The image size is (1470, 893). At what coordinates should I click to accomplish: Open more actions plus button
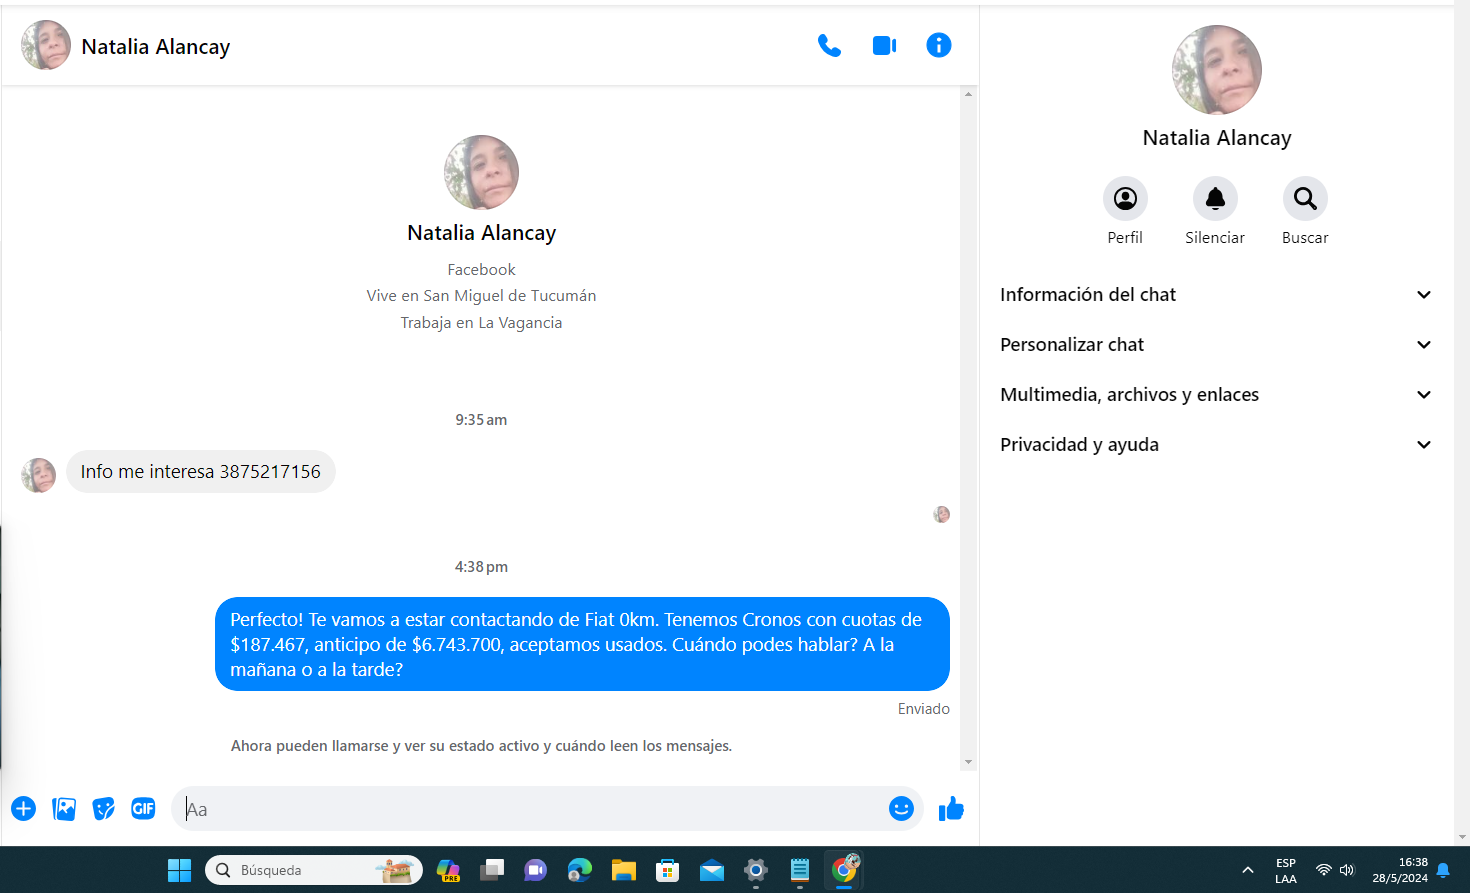[x=24, y=809]
